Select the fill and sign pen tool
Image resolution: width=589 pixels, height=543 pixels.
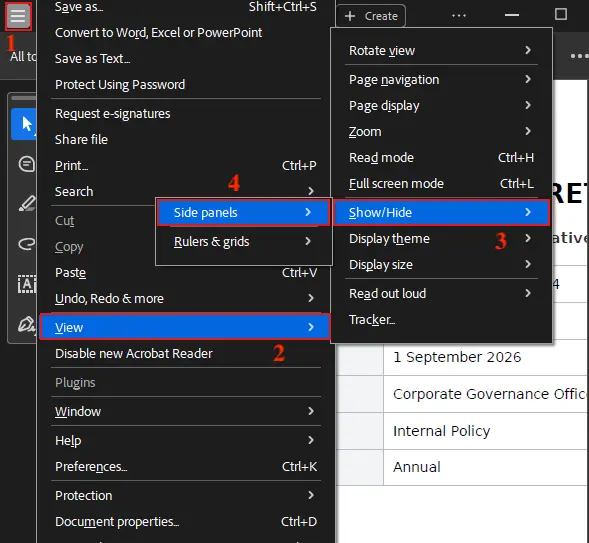[x=26, y=324]
